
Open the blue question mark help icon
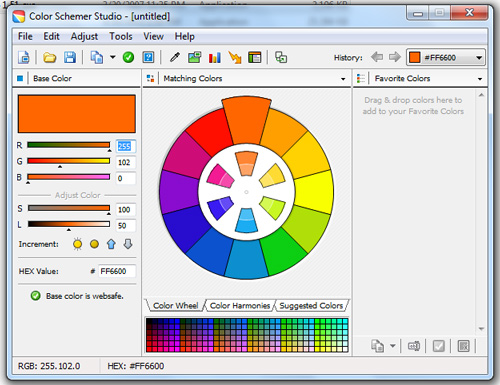148,57
